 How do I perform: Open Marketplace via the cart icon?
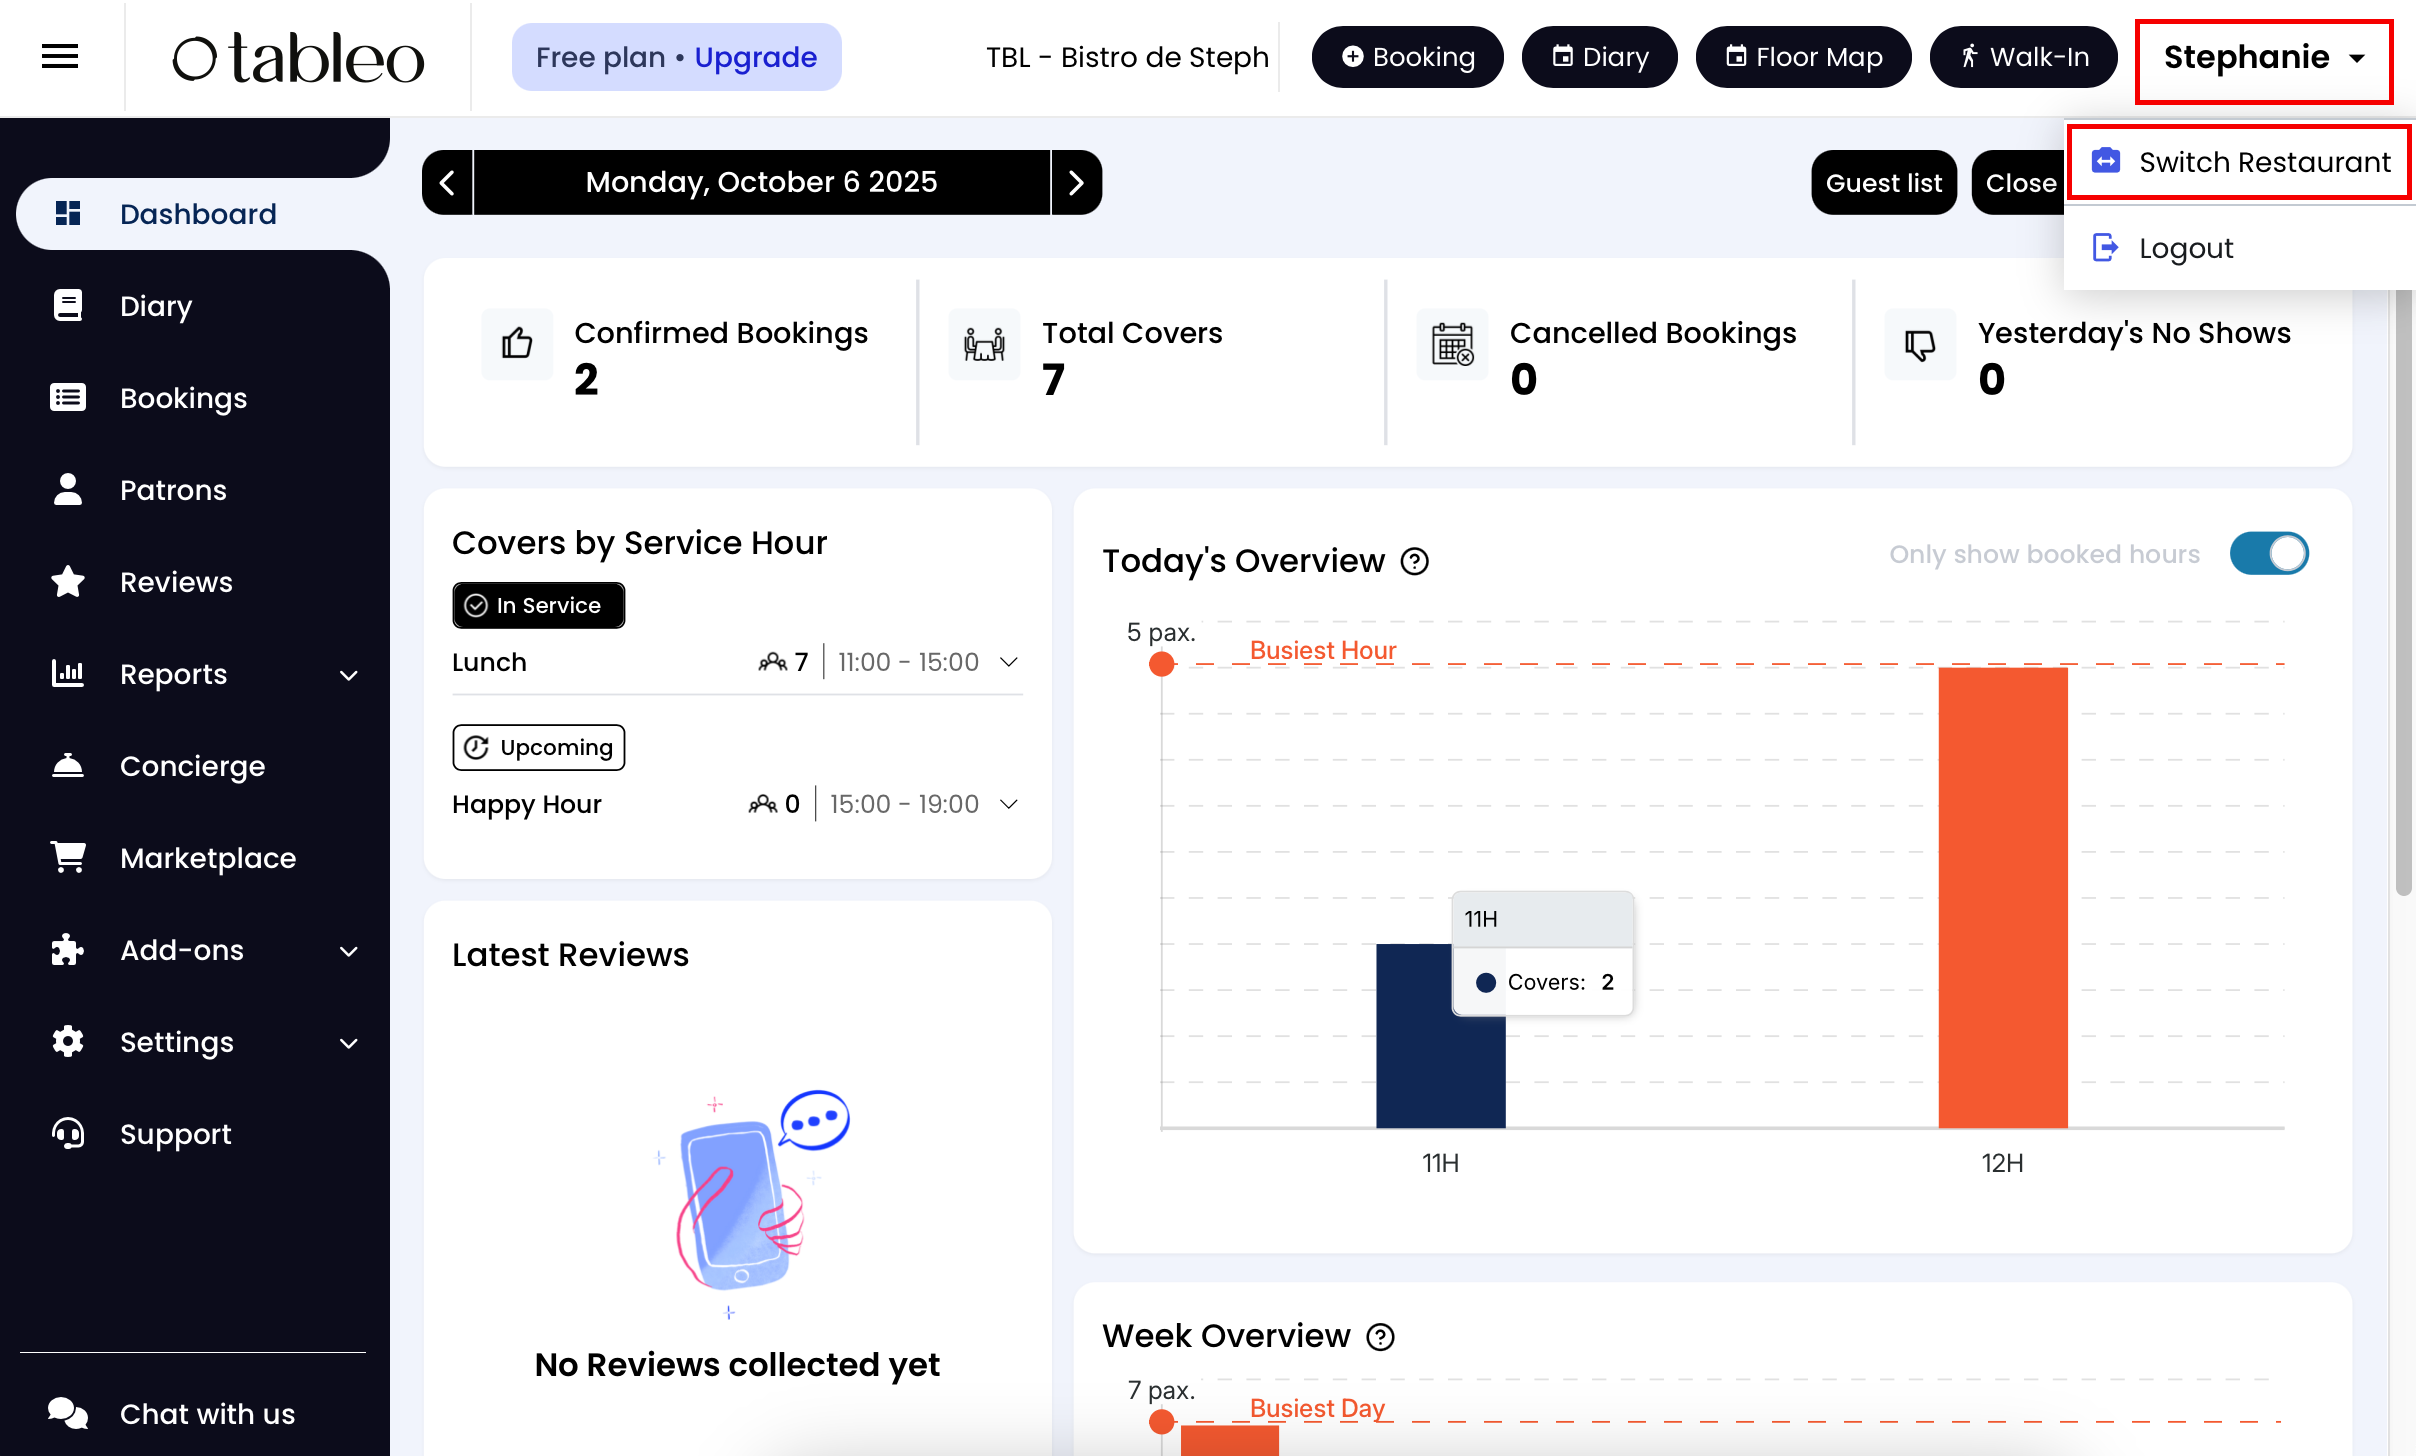click(x=68, y=858)
